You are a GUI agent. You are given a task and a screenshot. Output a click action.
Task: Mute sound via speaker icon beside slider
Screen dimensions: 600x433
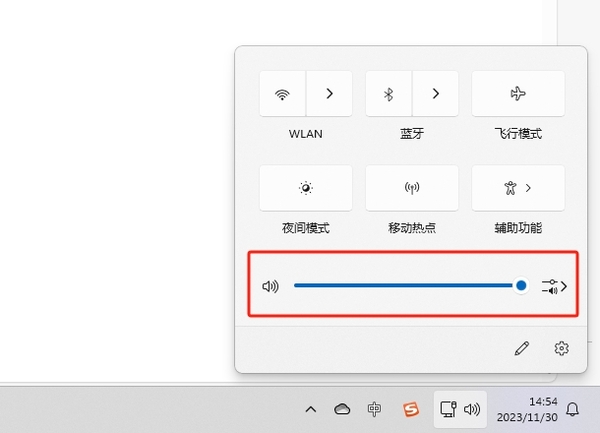point(270,286)
